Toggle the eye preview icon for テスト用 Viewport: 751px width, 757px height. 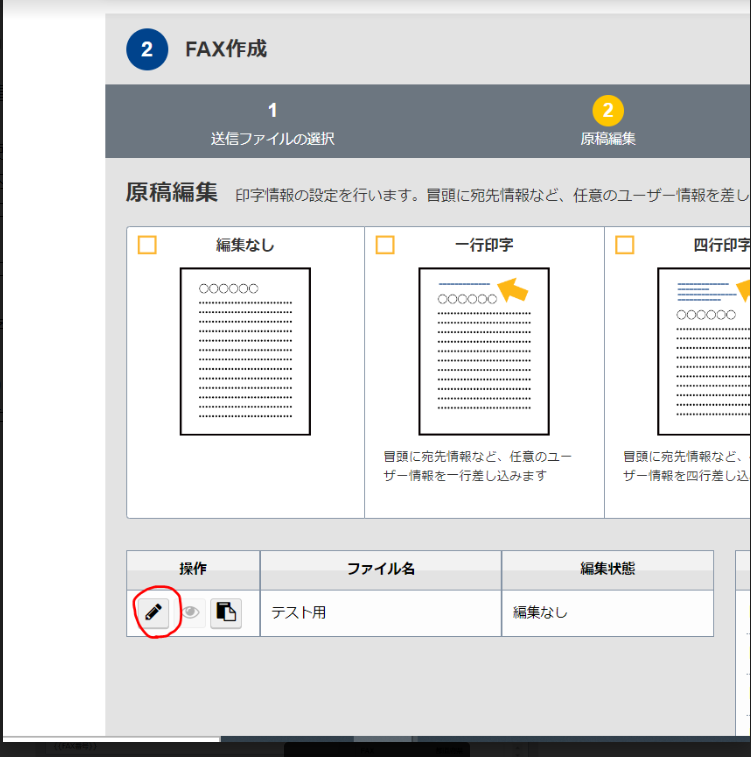click(x=191, y=613)
